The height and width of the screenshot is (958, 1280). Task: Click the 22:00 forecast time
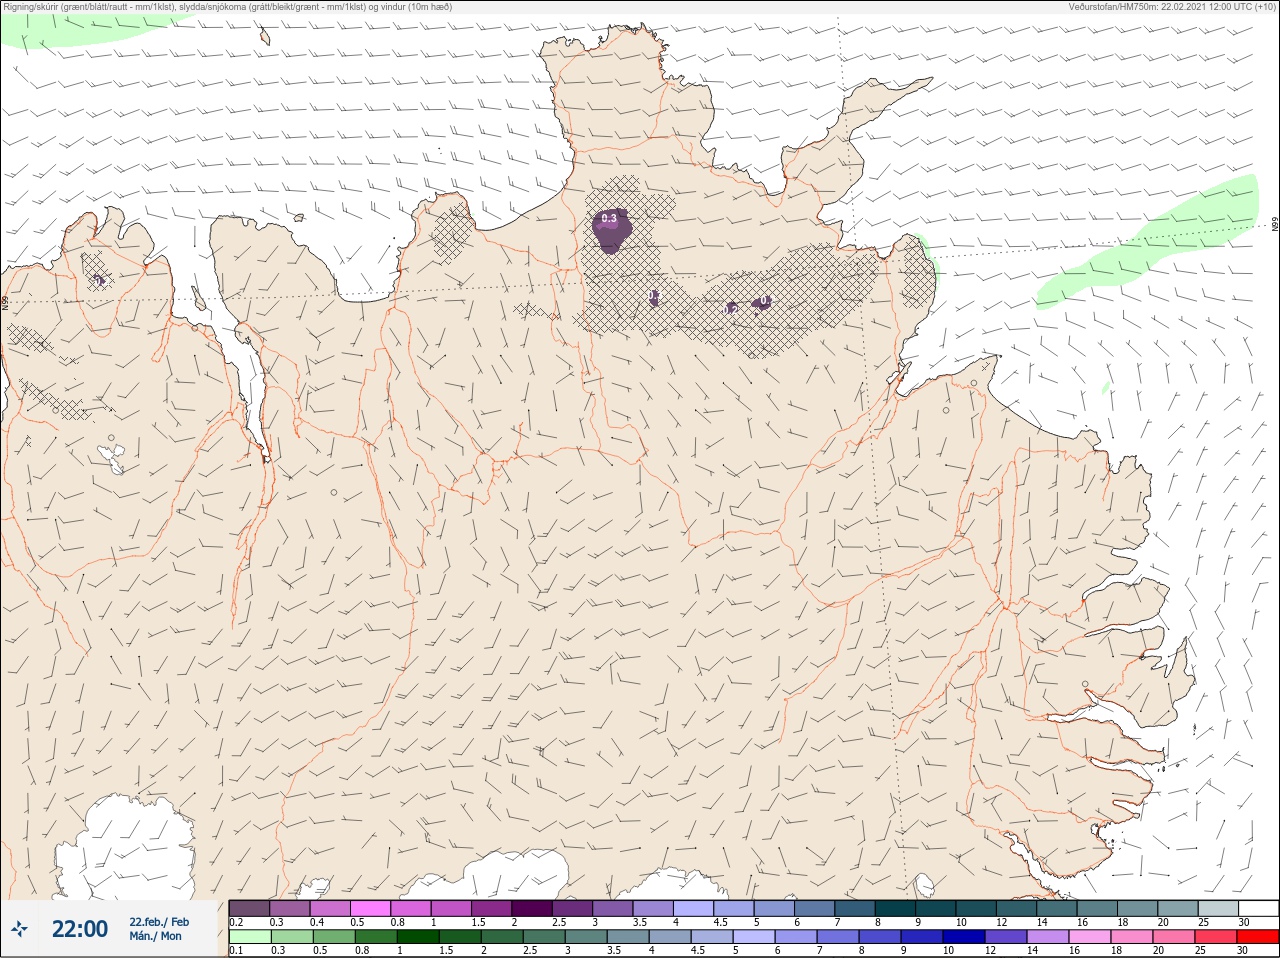(x=79, y=929)
